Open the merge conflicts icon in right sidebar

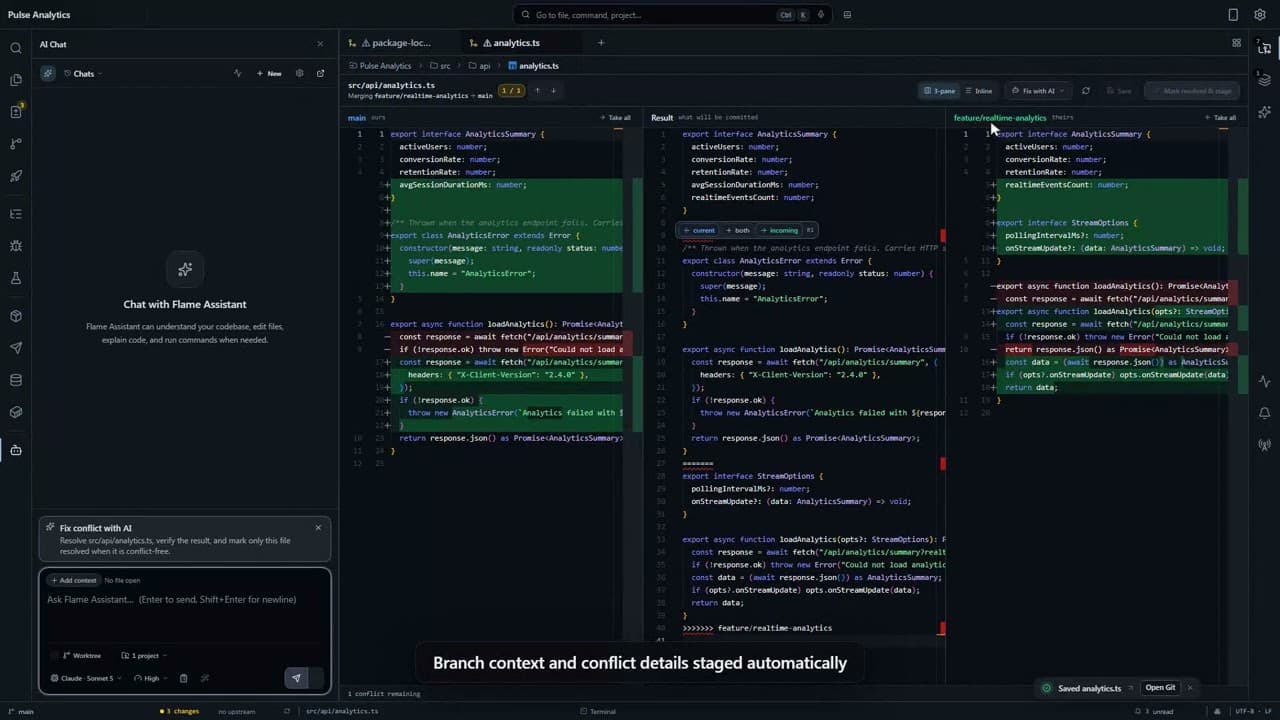pyautogui.click(x=1265, y=47)
